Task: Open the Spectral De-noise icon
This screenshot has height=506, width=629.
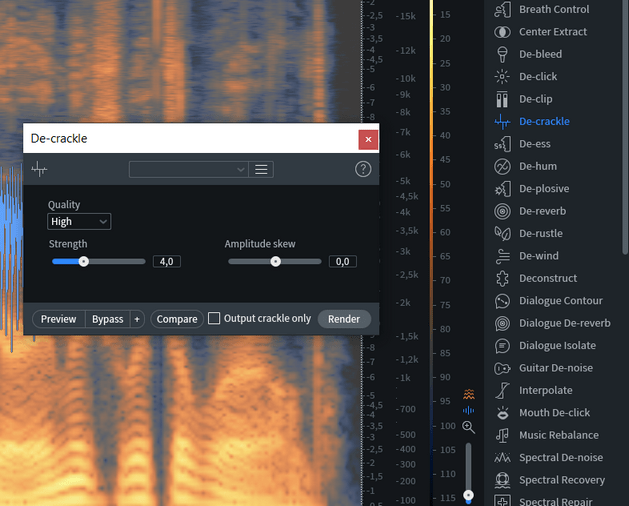Action: pos(502,458)
